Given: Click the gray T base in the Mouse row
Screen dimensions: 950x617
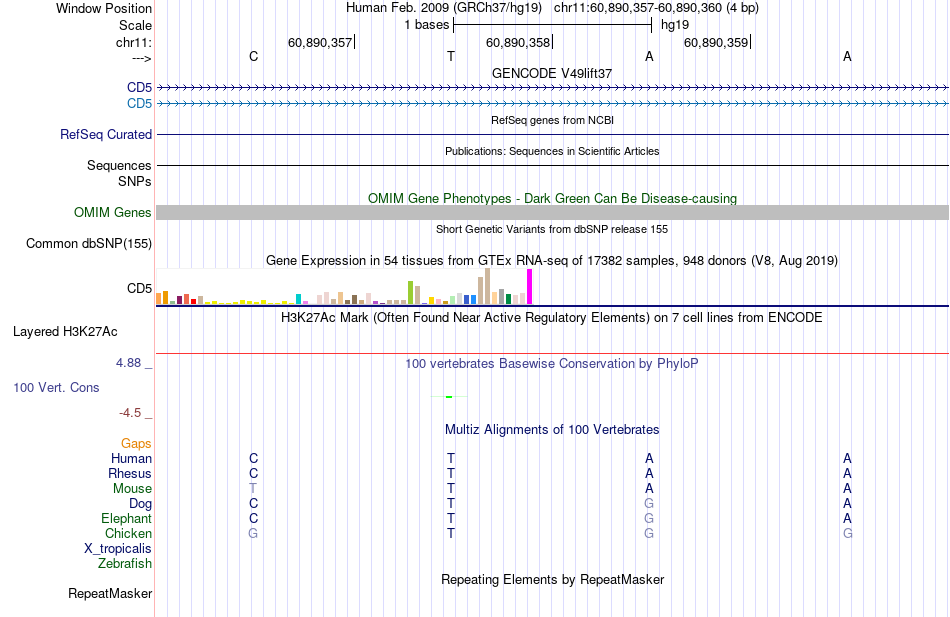Looking at the screenshot, I should (253, 489).
